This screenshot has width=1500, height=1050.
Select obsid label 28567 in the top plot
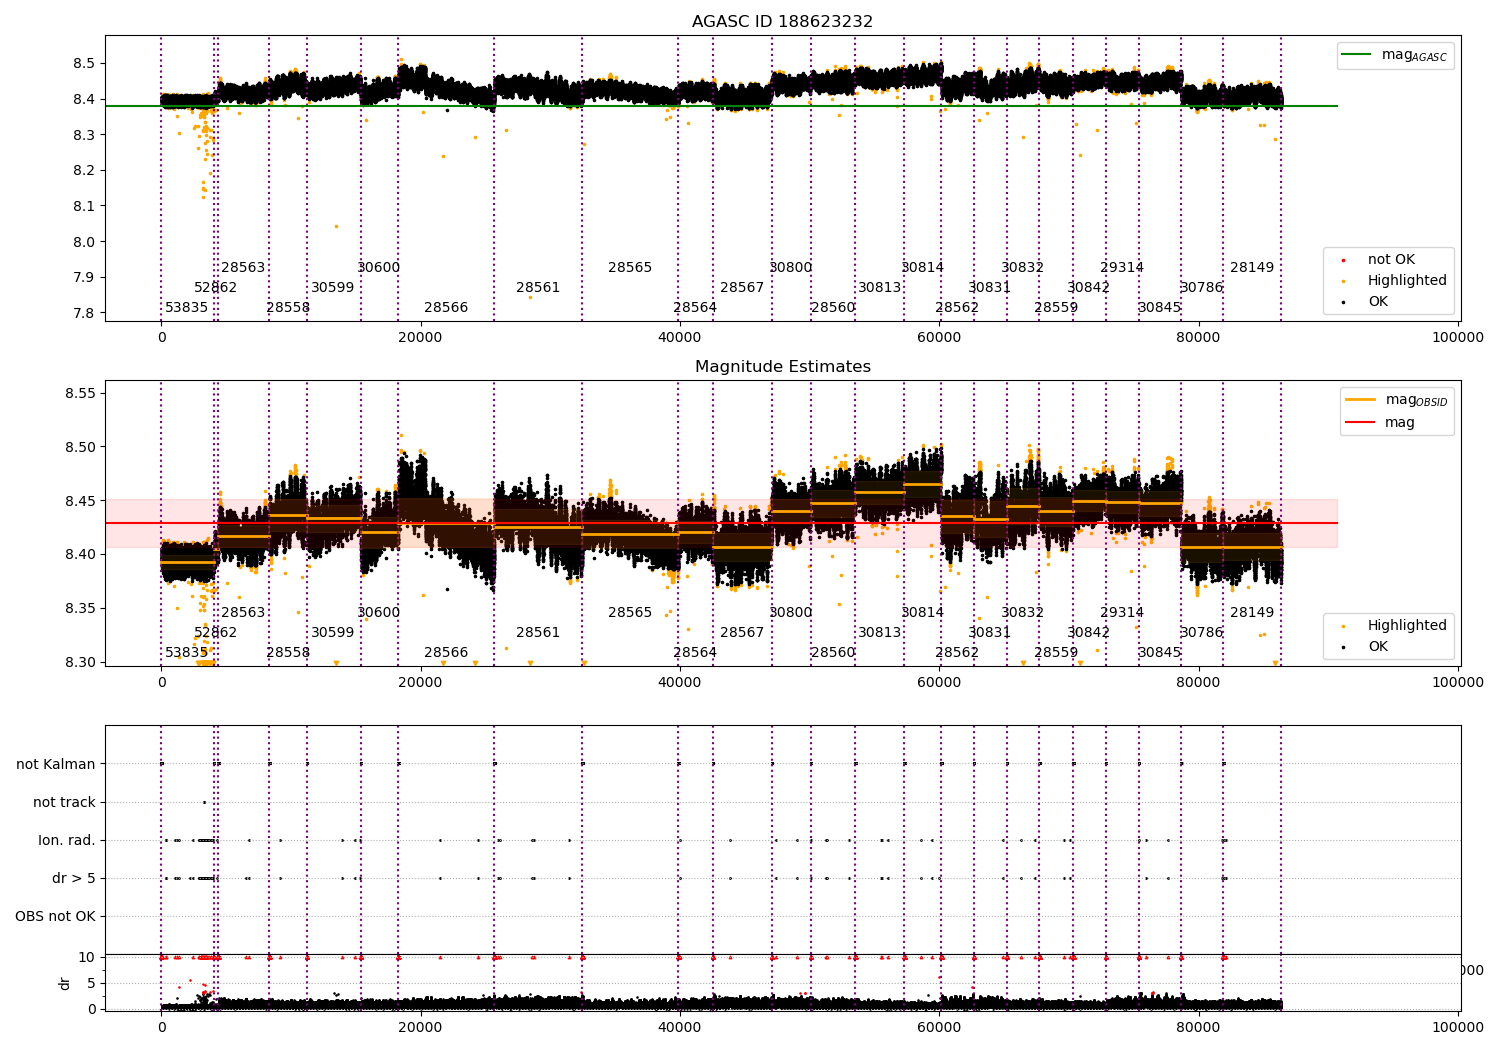[742, 288]
